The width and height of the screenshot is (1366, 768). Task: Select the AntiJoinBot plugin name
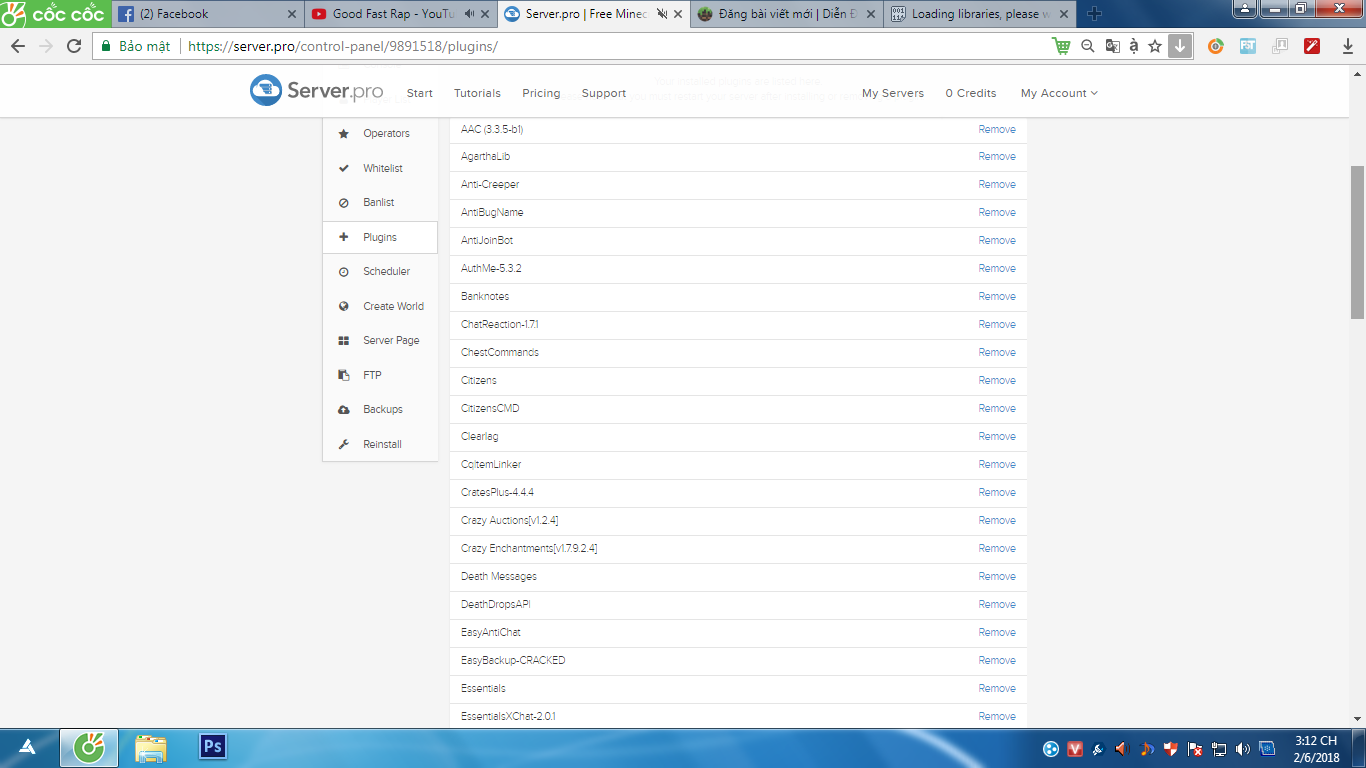click(x=487, y=241)
